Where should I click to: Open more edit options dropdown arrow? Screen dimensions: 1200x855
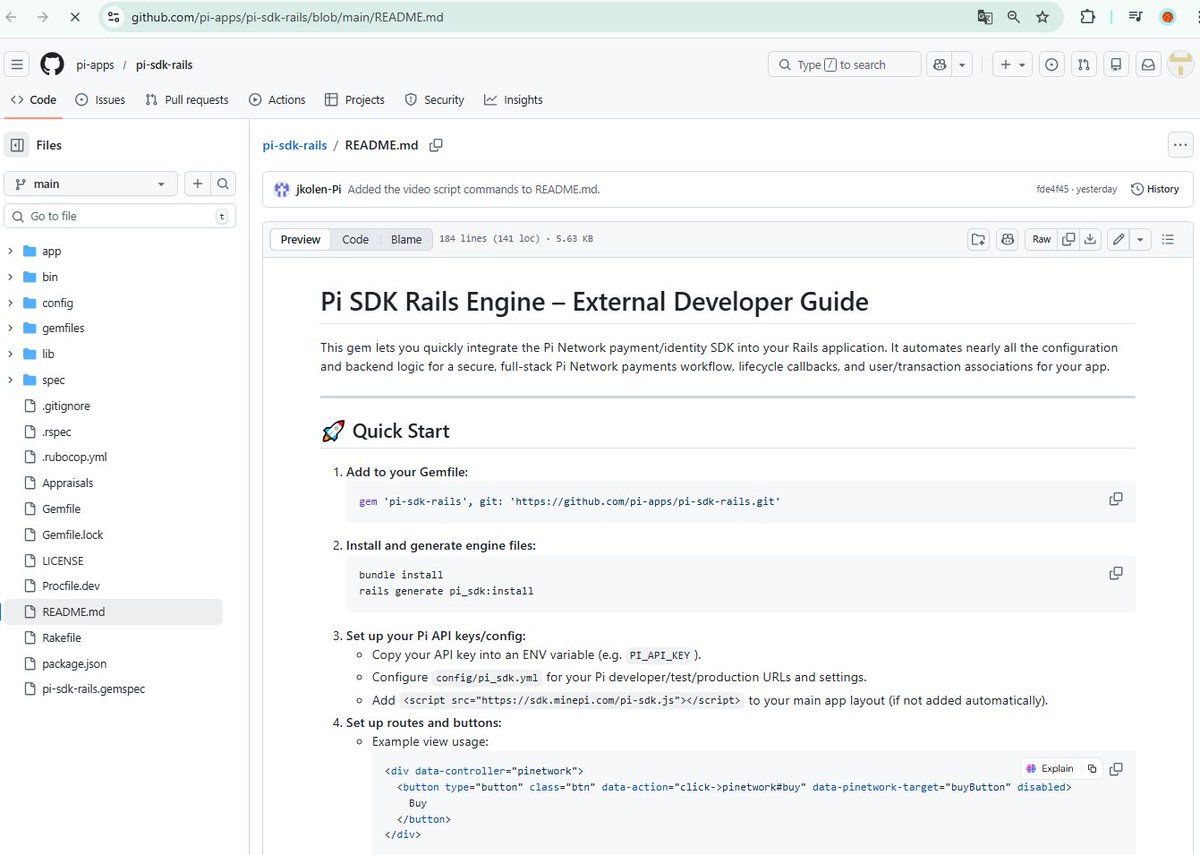[x=1141, y=239]
